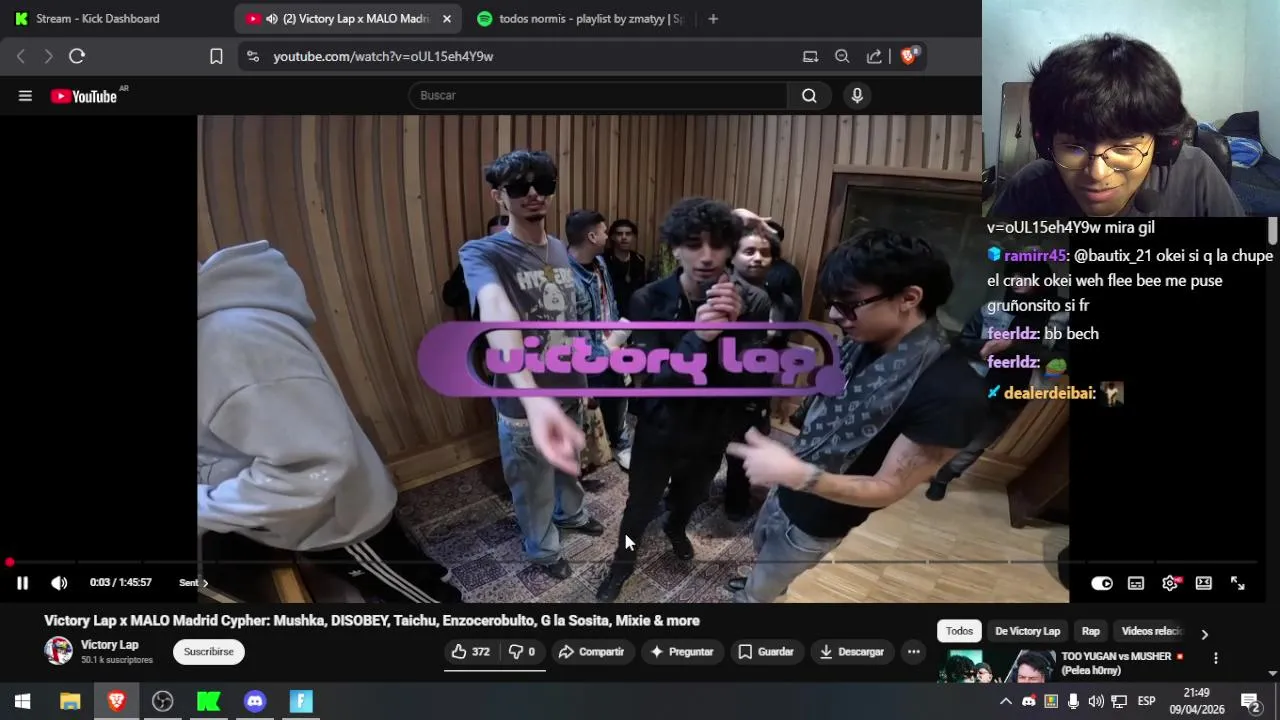
Task: Go back in browser history
Action: [x=21, y=56]
